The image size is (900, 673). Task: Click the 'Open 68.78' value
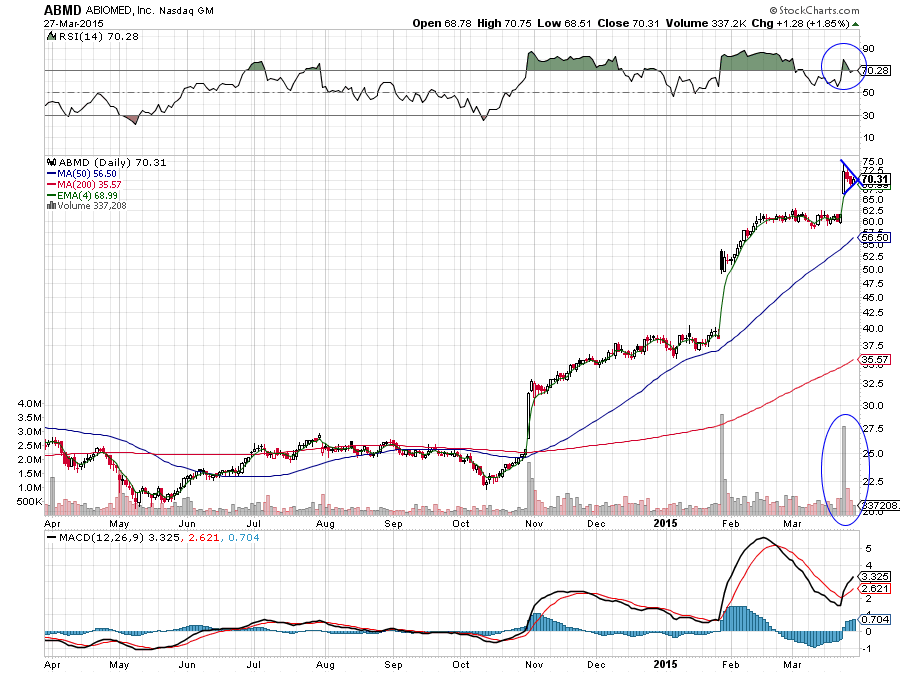pos(442,24)
